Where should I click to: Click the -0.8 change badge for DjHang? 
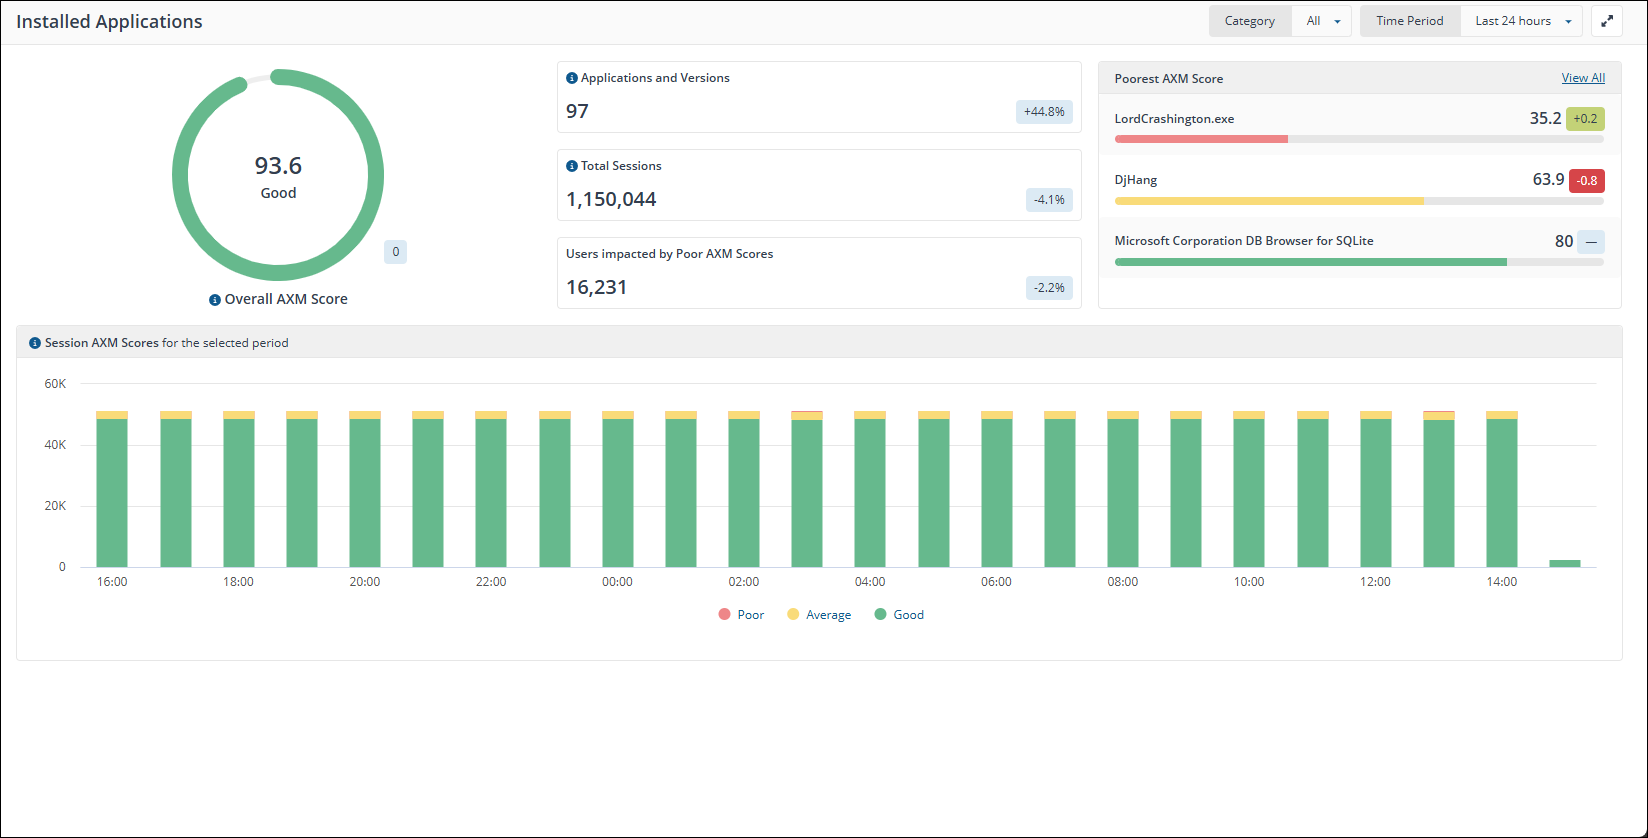tap(1586, 181)
